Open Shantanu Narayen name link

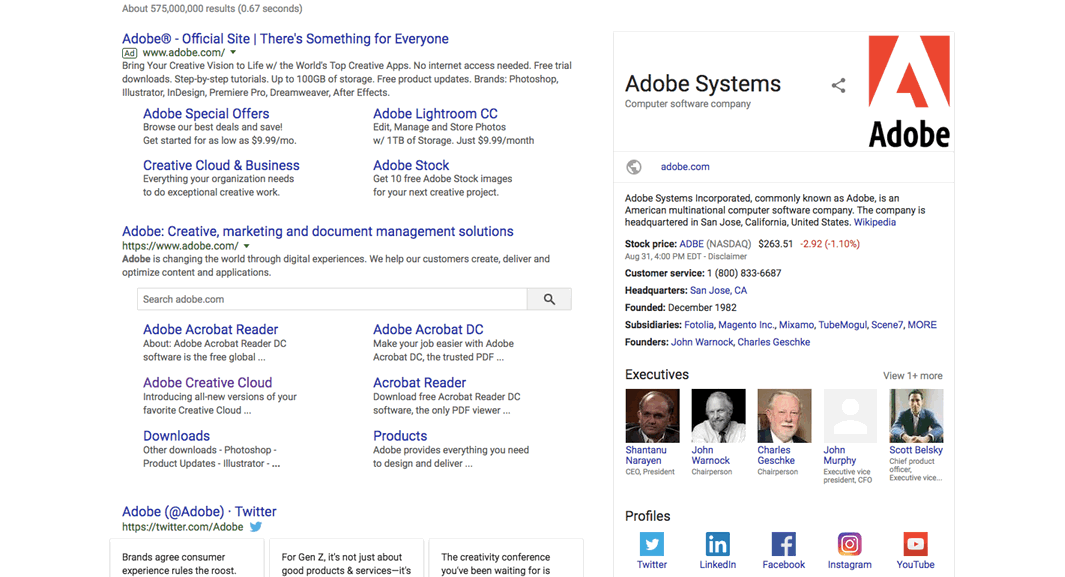[646, 455]
